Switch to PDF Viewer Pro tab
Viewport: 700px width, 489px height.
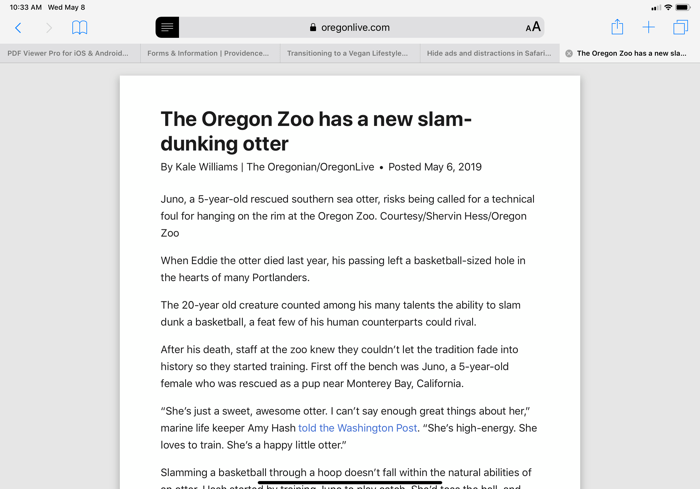[x=68, y=53]
